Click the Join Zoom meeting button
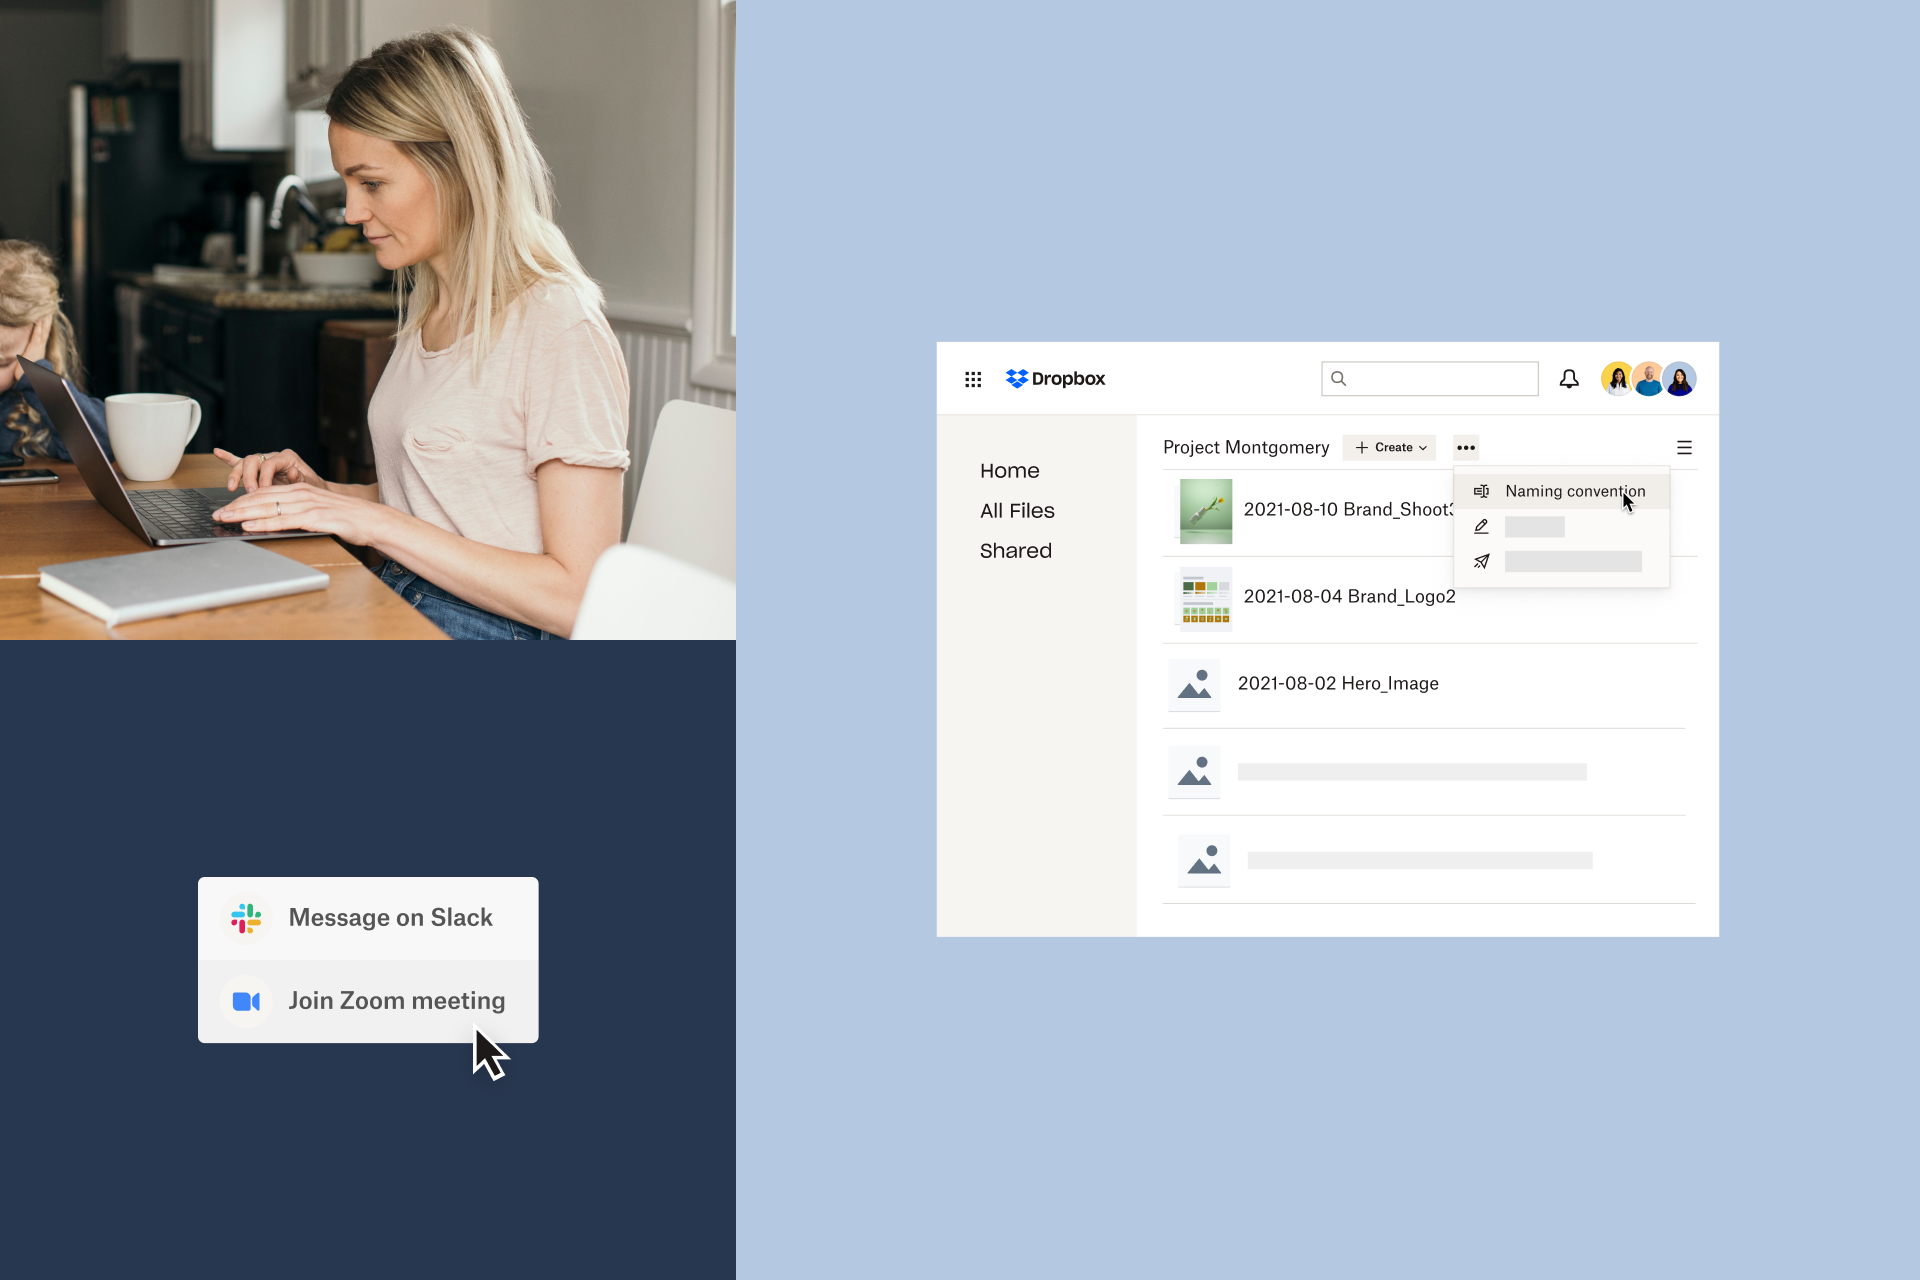 click(x=367, y=1001)
